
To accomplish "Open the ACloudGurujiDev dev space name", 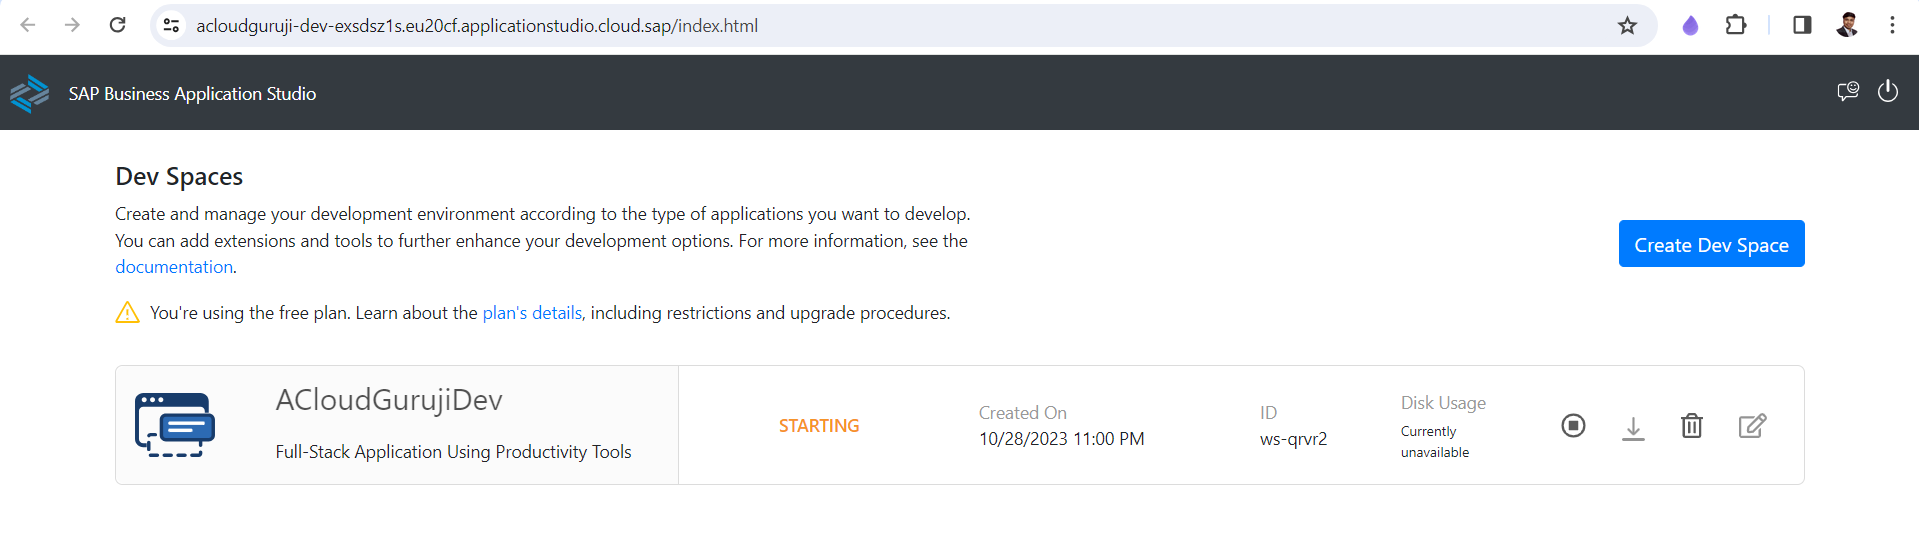I will click(x=389, y=400).
